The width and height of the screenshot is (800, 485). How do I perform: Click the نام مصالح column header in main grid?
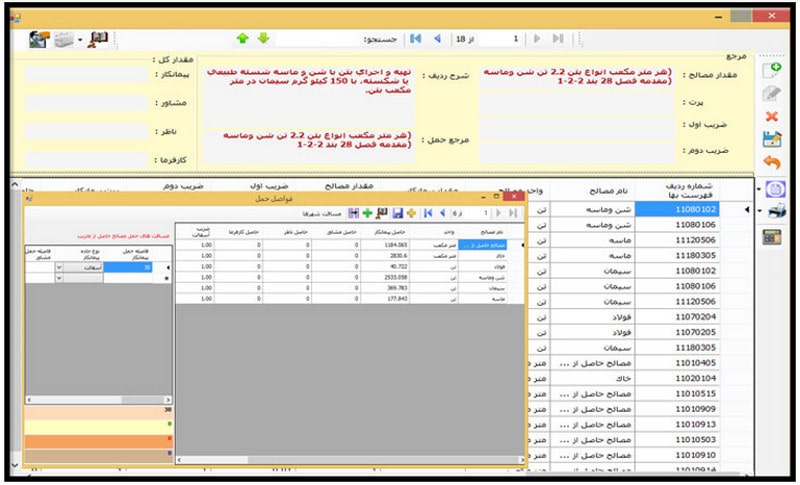coord(593,190)
